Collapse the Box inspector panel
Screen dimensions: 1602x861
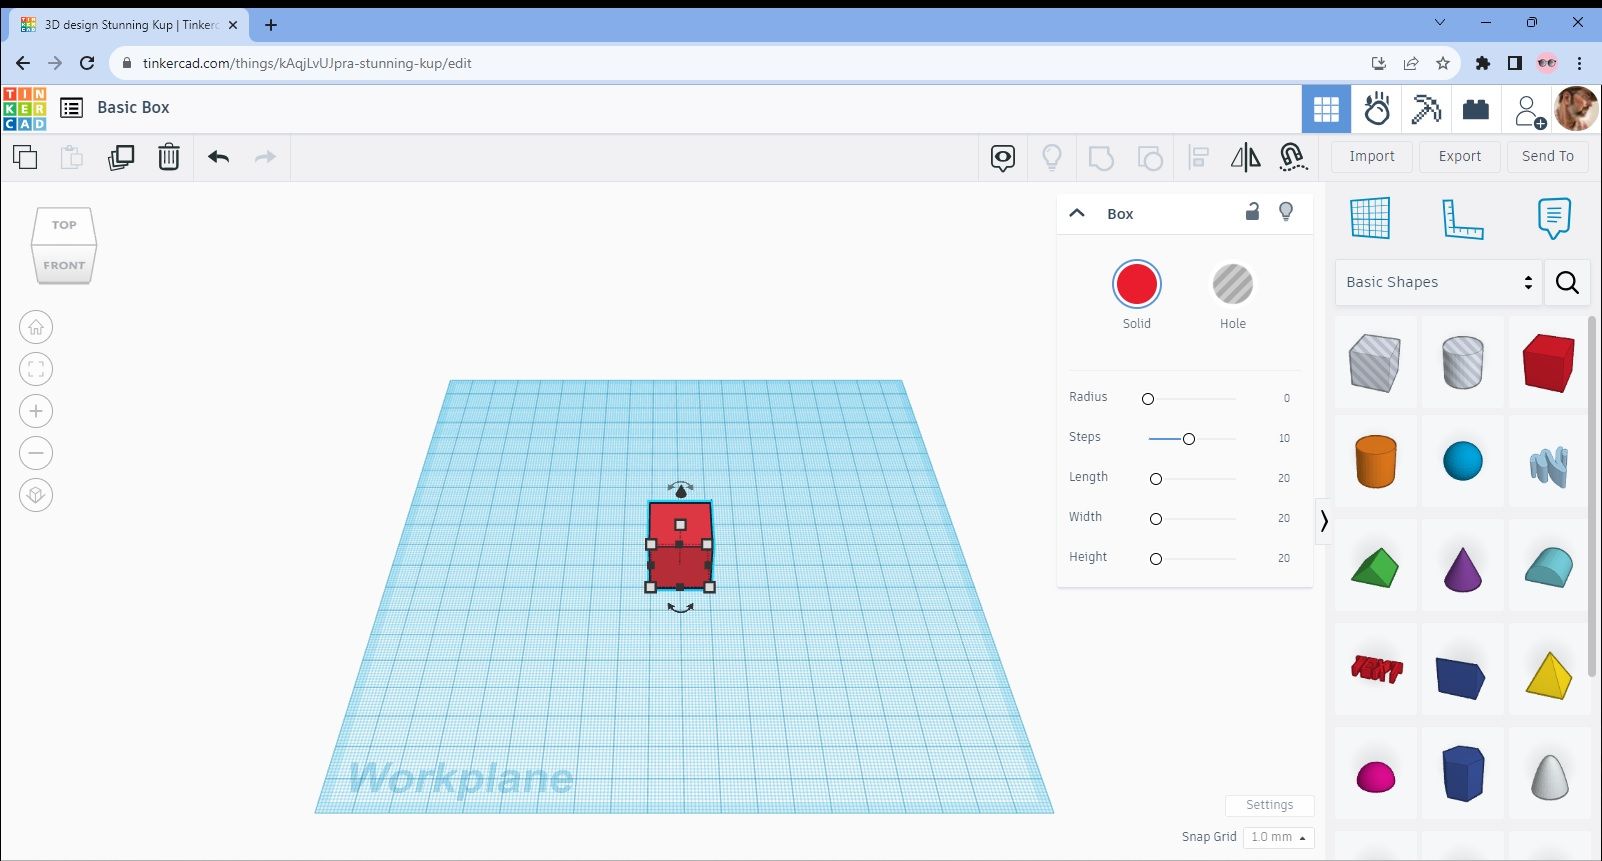(x=1077, y=213)
